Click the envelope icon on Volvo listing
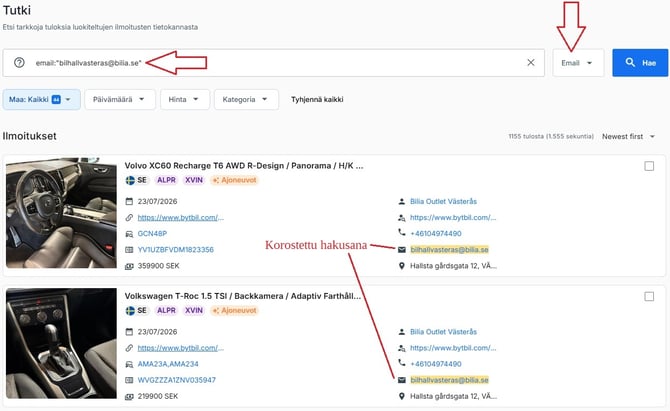670x411 pixels. pyautogui.click(x=402, y=250)
